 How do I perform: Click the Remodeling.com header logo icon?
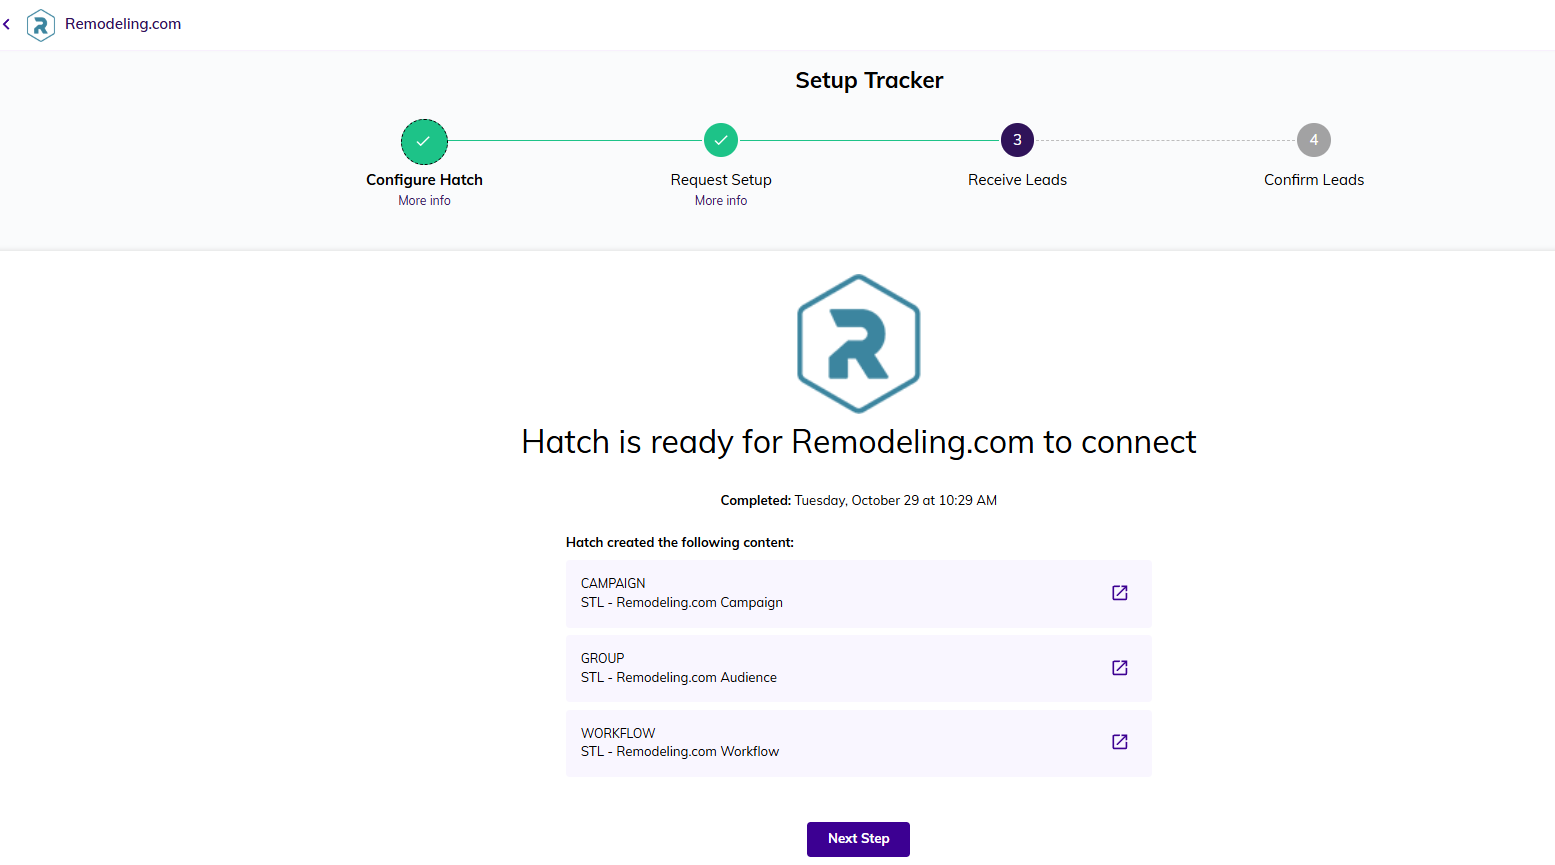(41, 24)
